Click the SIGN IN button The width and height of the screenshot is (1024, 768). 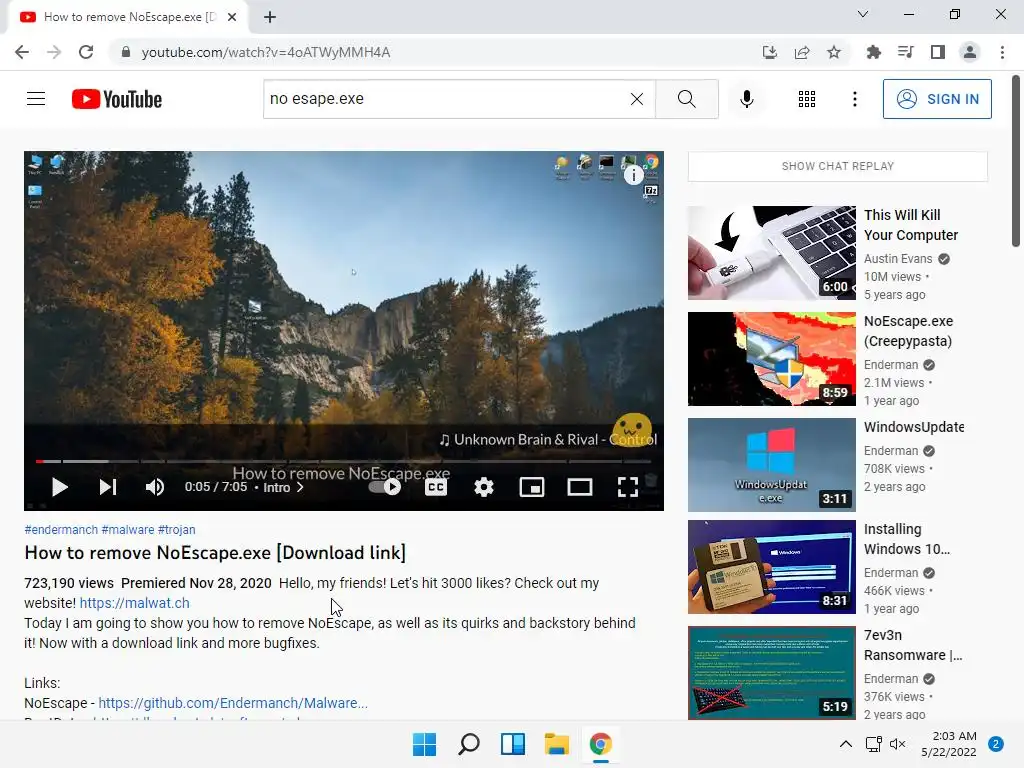point(937,99)
